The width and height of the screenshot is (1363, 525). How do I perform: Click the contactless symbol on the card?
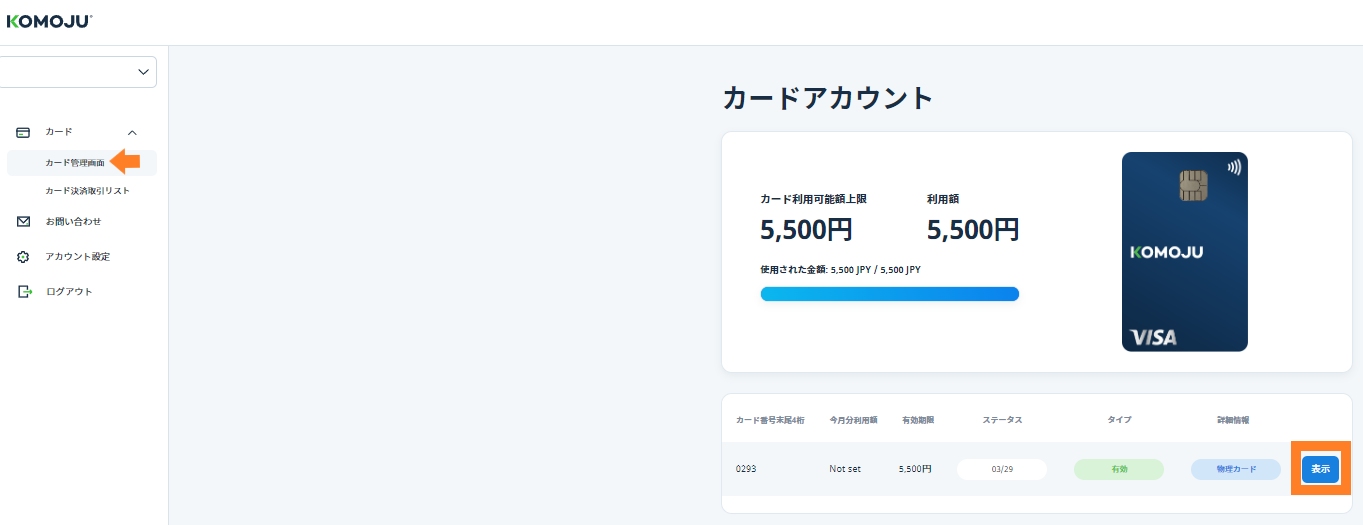click(x=1234, y=168)
